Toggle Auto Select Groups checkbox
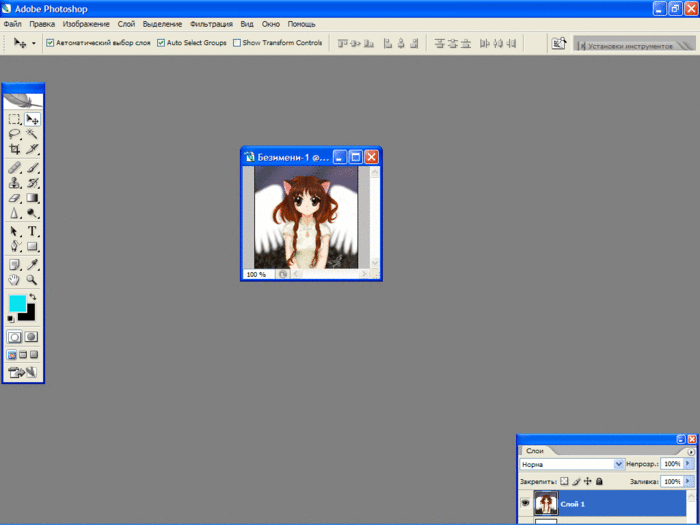This screenshot has height=525, width=700. coord(161,43)
